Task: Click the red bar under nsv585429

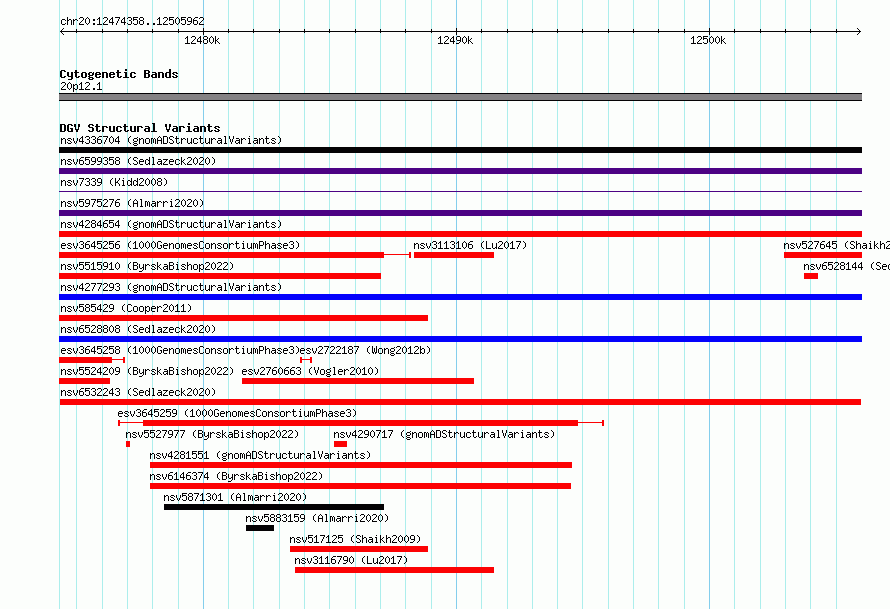Action: tap(244, 318)
